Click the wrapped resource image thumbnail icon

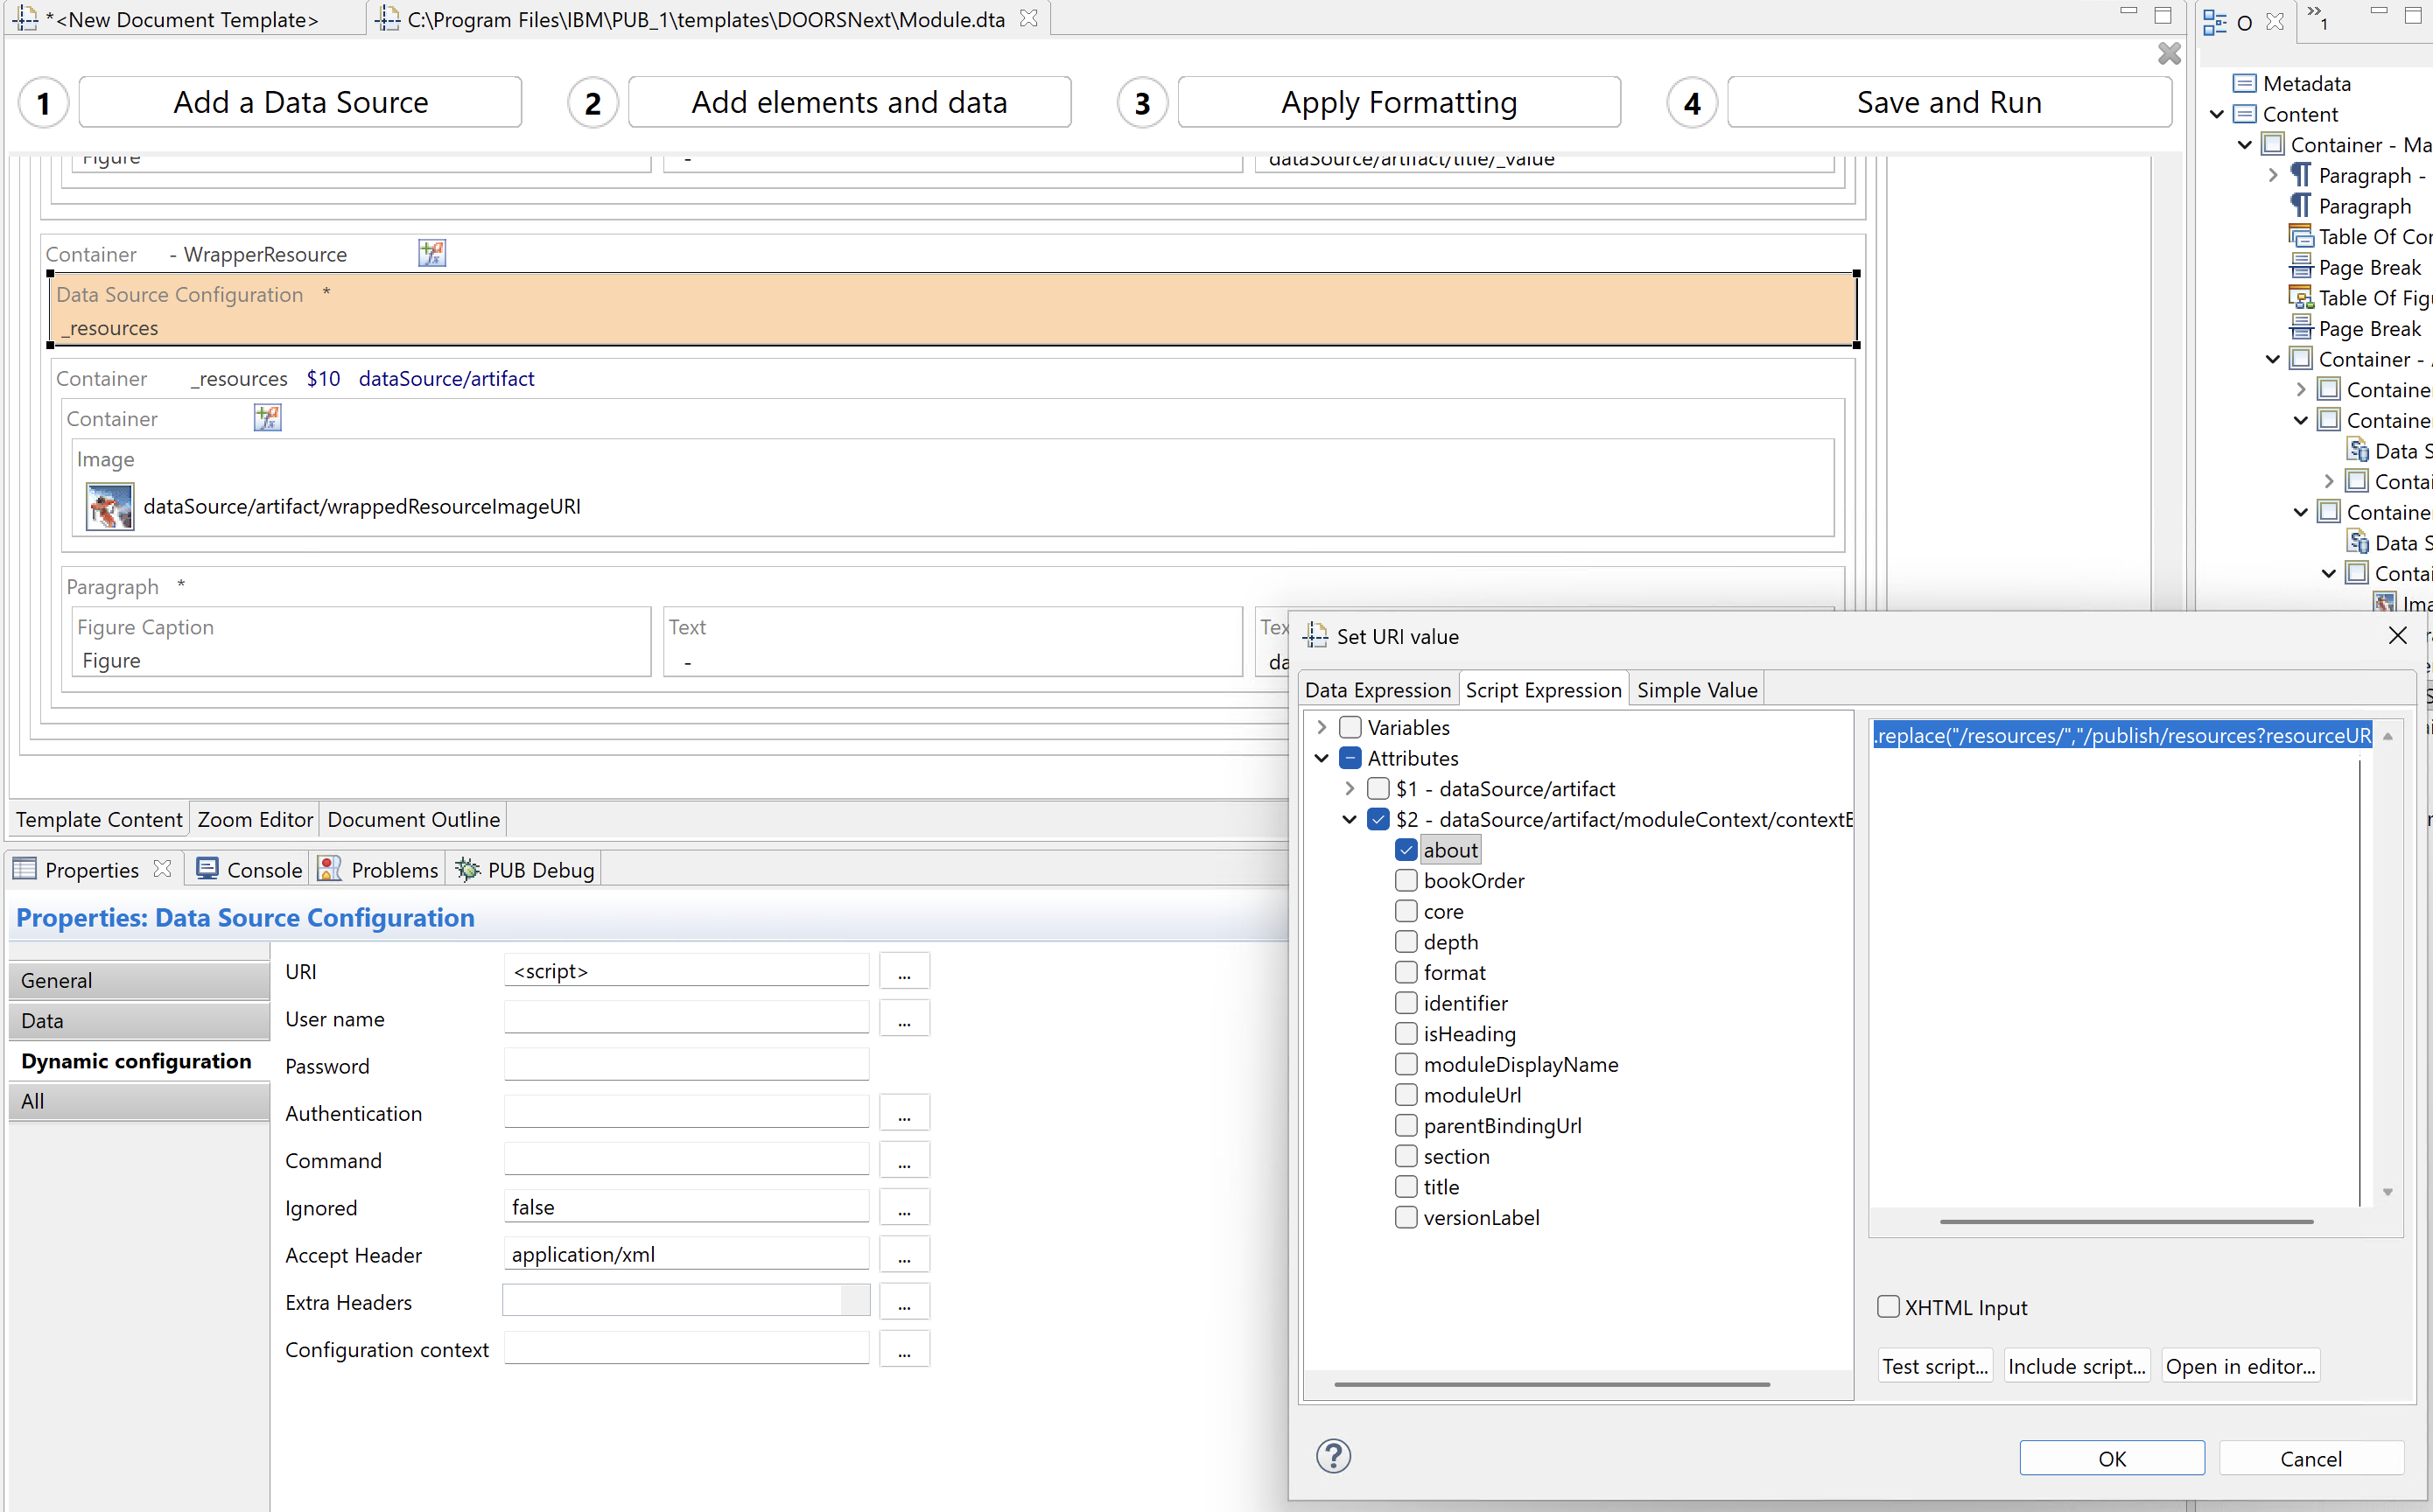pos(110,506)
